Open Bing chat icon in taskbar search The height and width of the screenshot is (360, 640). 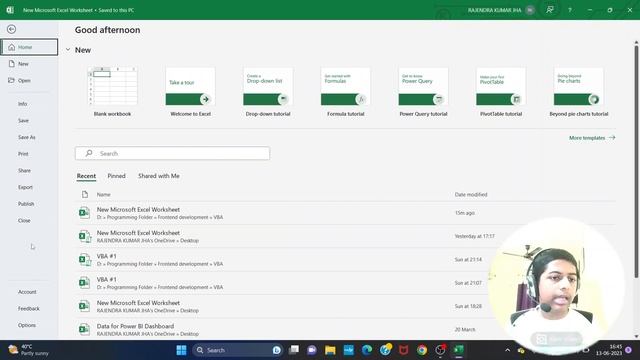click(x=277, y=350)
